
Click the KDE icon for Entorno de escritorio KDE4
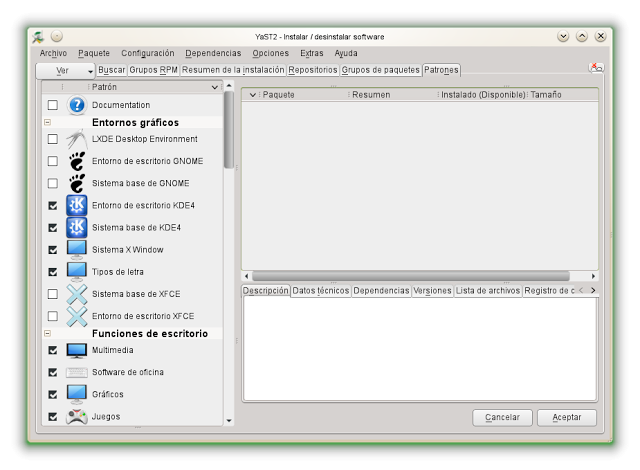pos(77,205)
